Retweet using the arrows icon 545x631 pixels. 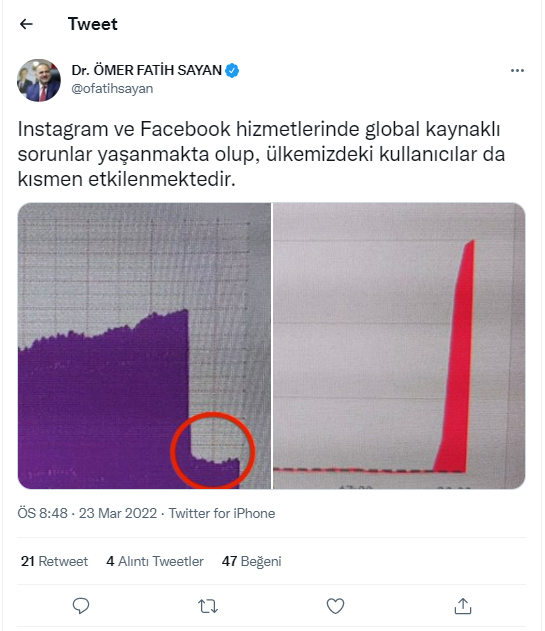(208, 606)
